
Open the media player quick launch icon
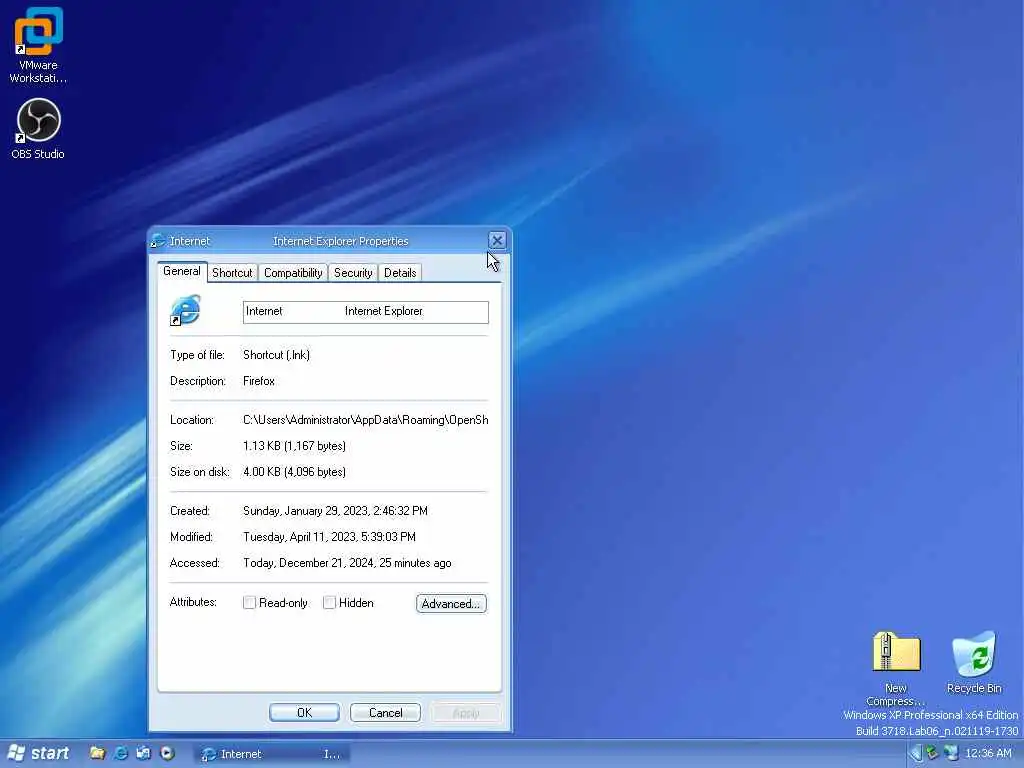[x=167, y=753]
